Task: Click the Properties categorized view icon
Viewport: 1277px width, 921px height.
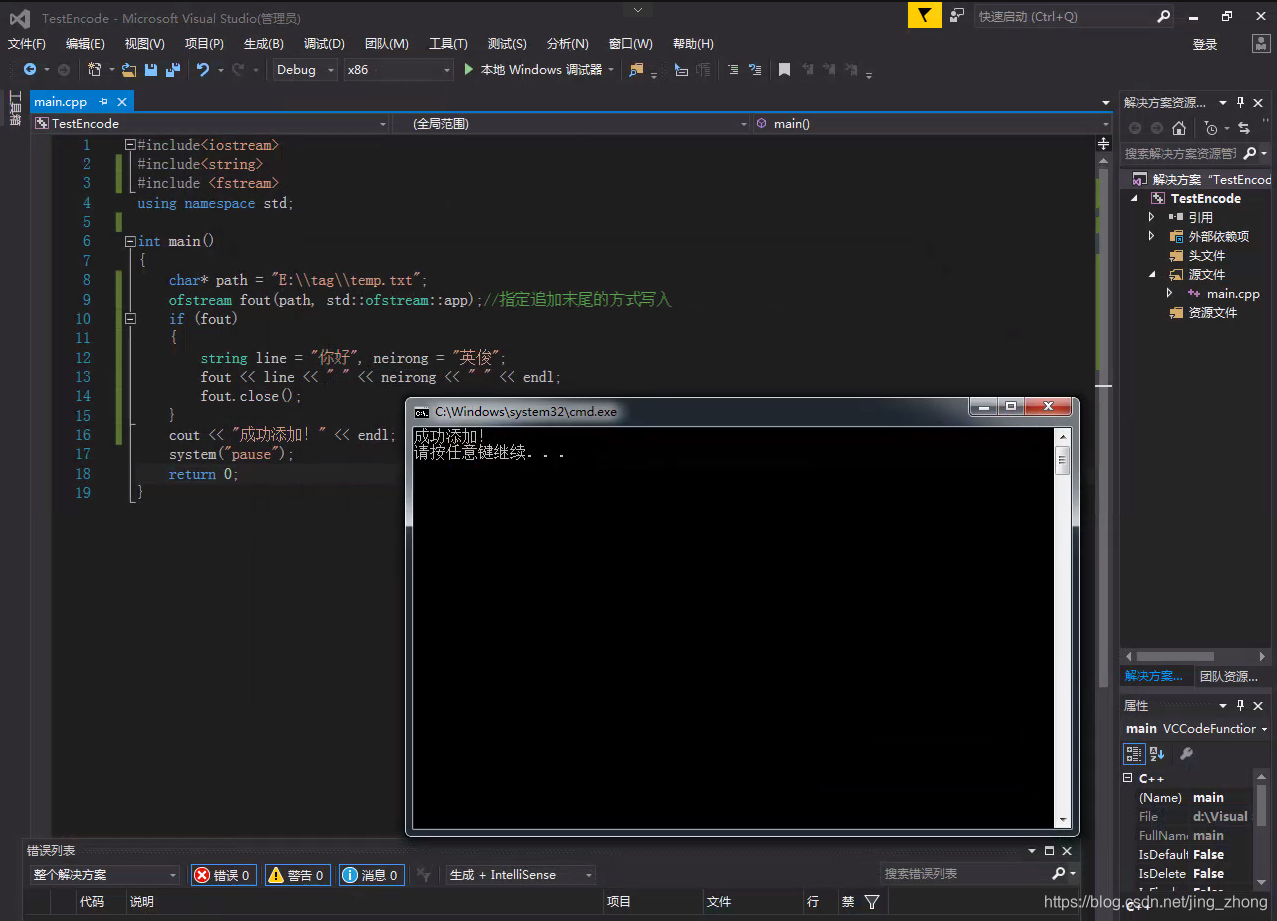Action: click(x=1134, y=753)
